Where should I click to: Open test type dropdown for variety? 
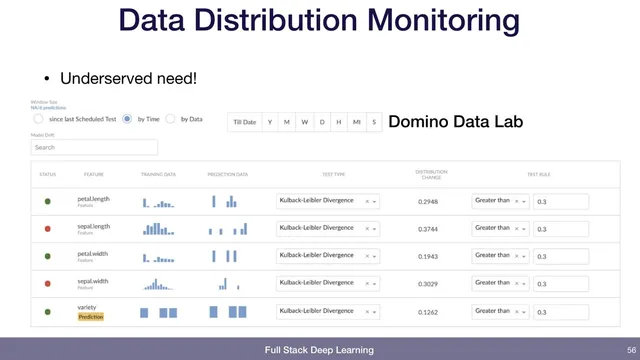coord(328,311)
